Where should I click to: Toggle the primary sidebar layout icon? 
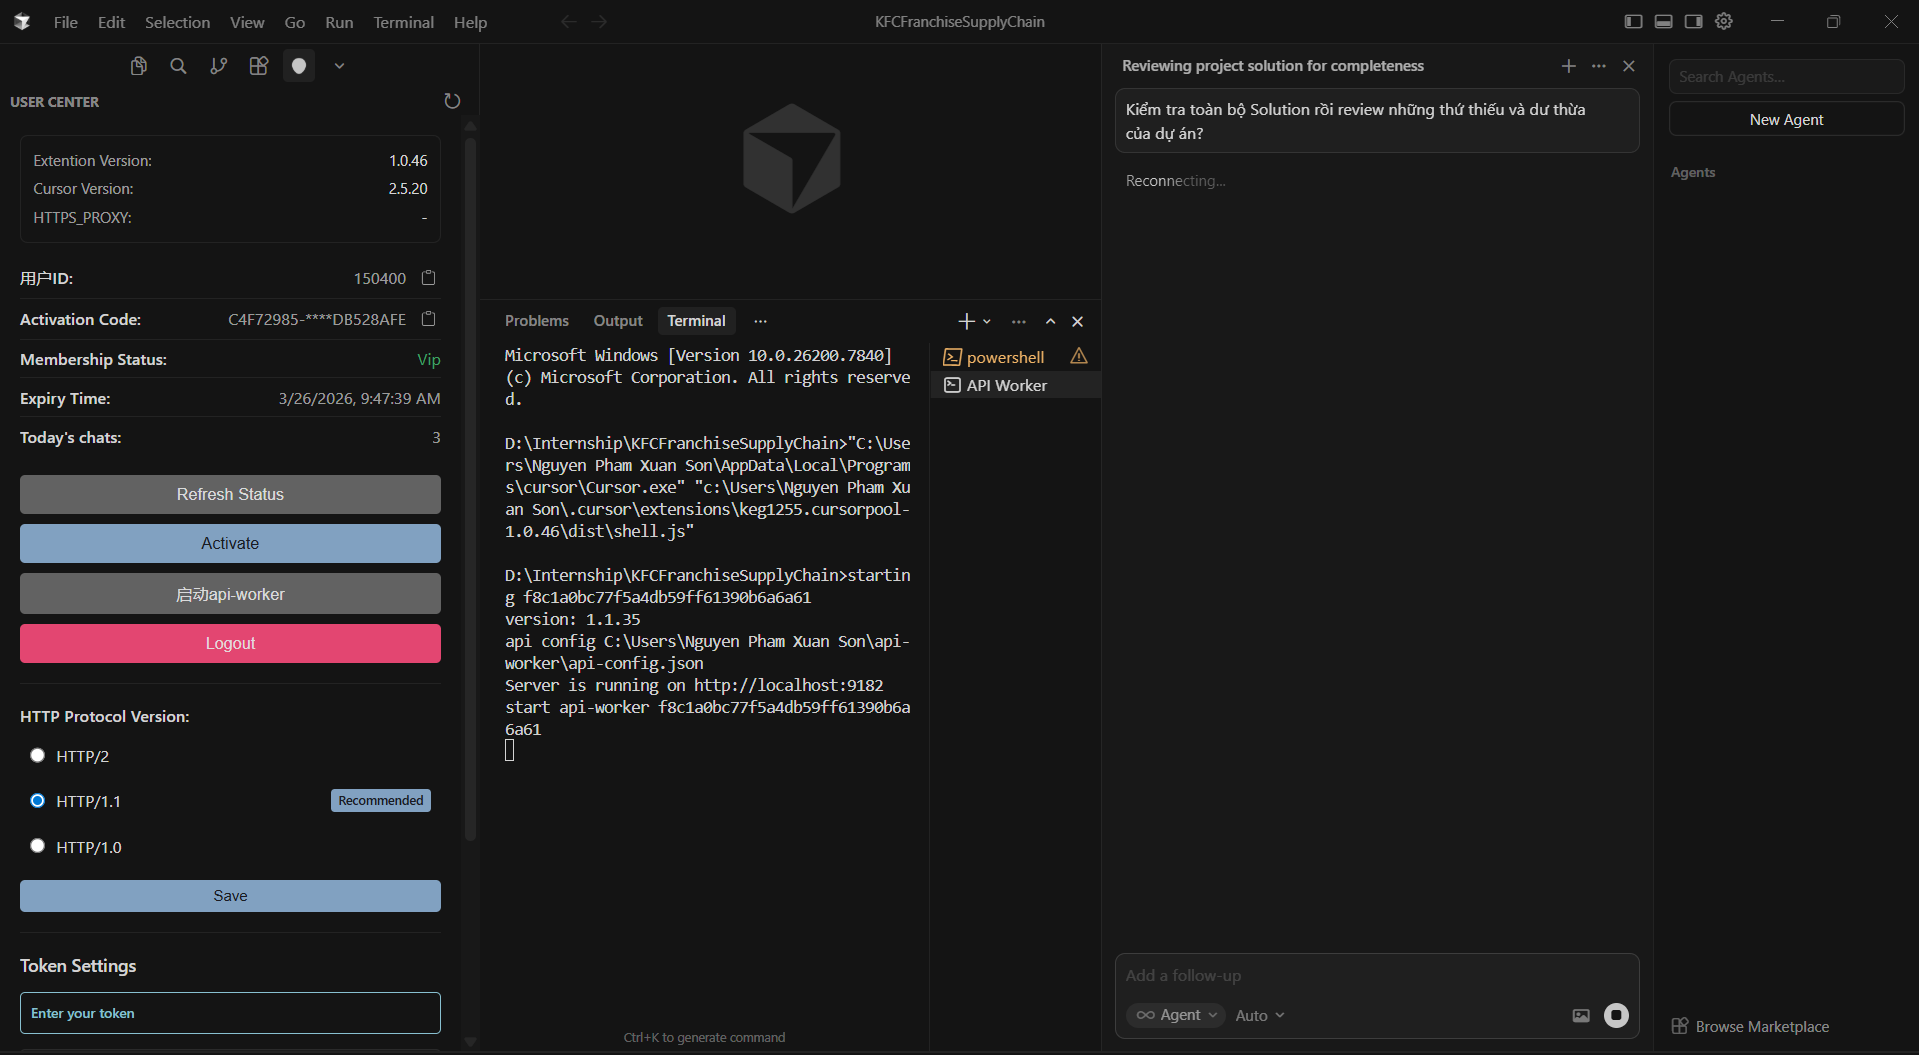point(1633,21)
